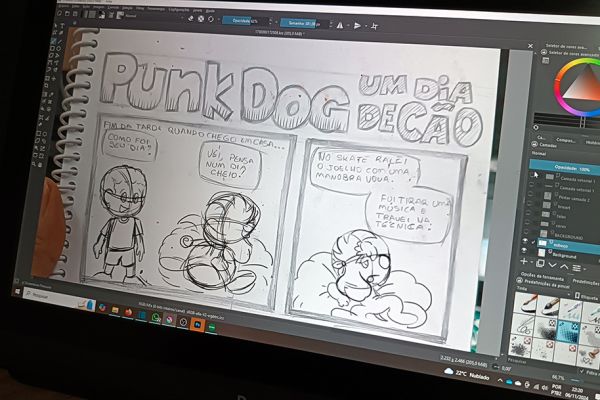600x400 pixels.
Task: Click the 22°C Nublado weather widget
Action: tap(467, 374)
